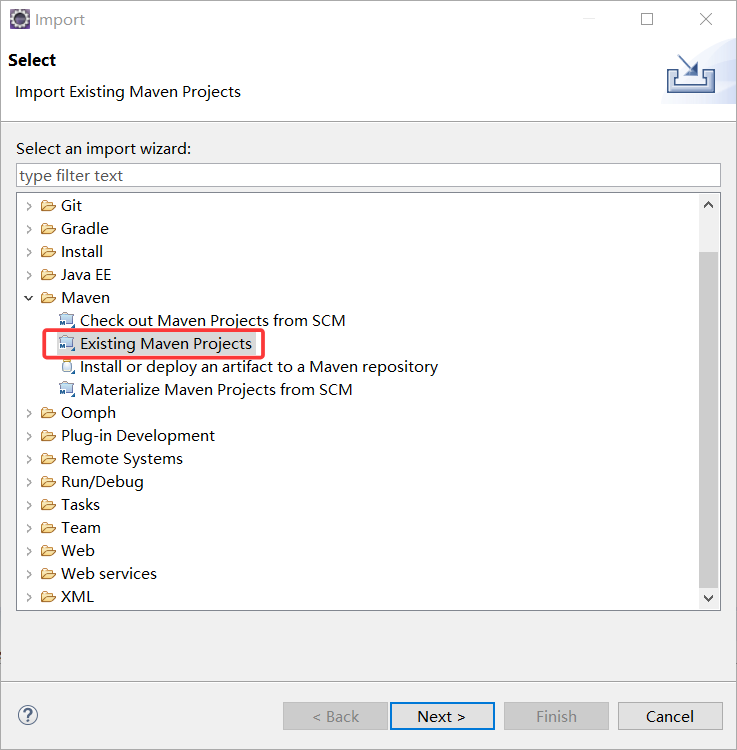The image size is (737, 750).
Task: Select the Run/Debug label
Action: click(102, 481)
